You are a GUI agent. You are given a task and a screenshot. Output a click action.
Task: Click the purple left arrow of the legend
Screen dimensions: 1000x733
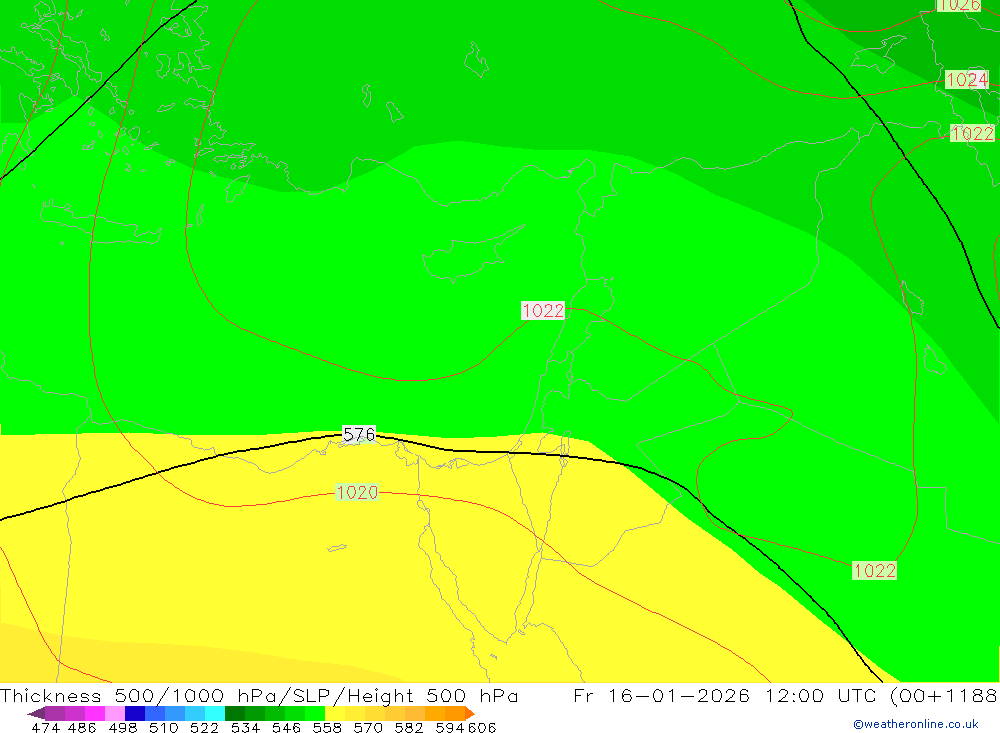pos(35,713)
